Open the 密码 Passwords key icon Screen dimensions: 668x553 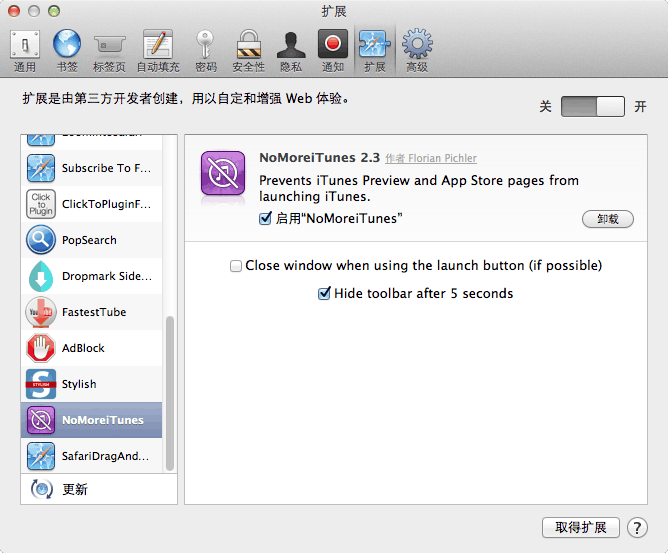coord(205,44)
